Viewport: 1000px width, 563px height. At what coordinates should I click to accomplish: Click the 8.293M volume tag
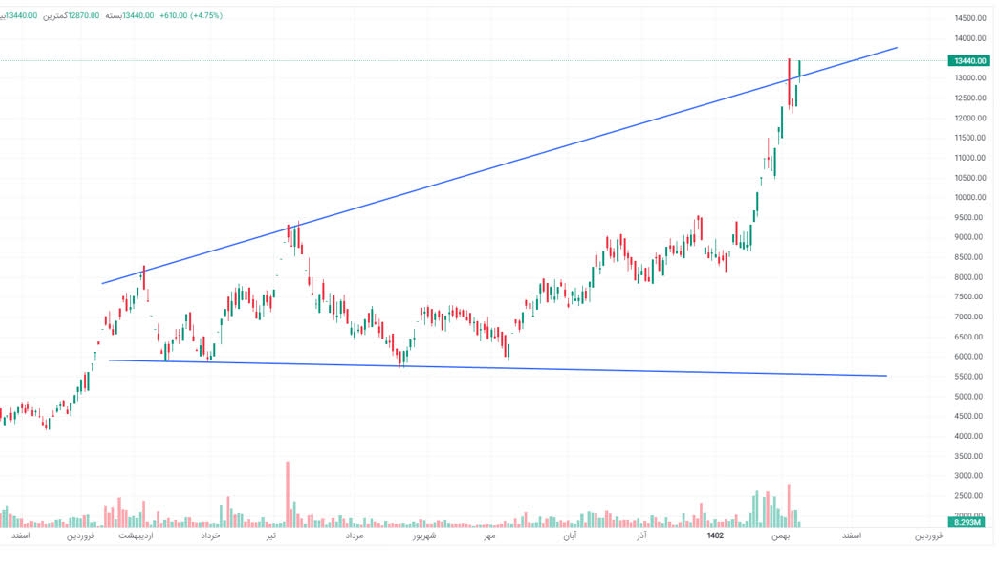coord(967,522)
